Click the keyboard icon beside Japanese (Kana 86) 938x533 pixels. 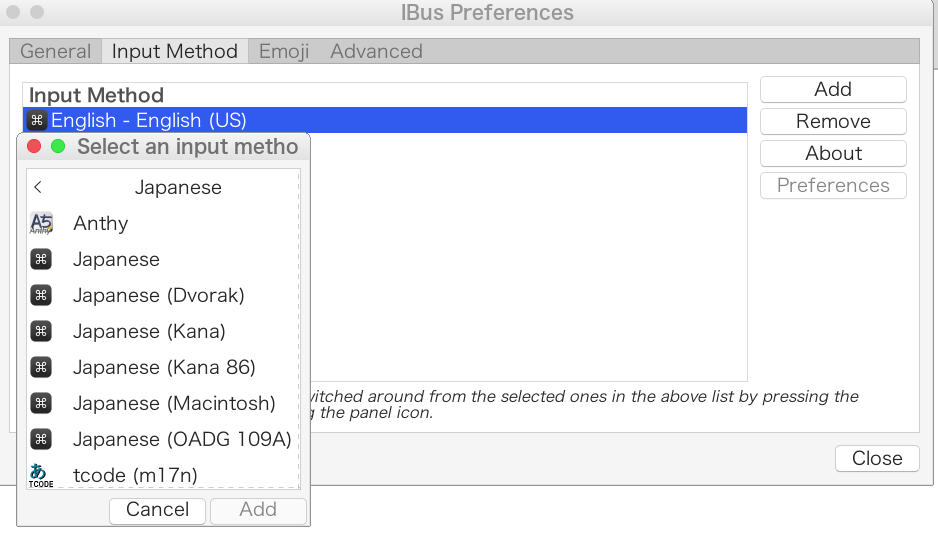(x=41, y=367)
